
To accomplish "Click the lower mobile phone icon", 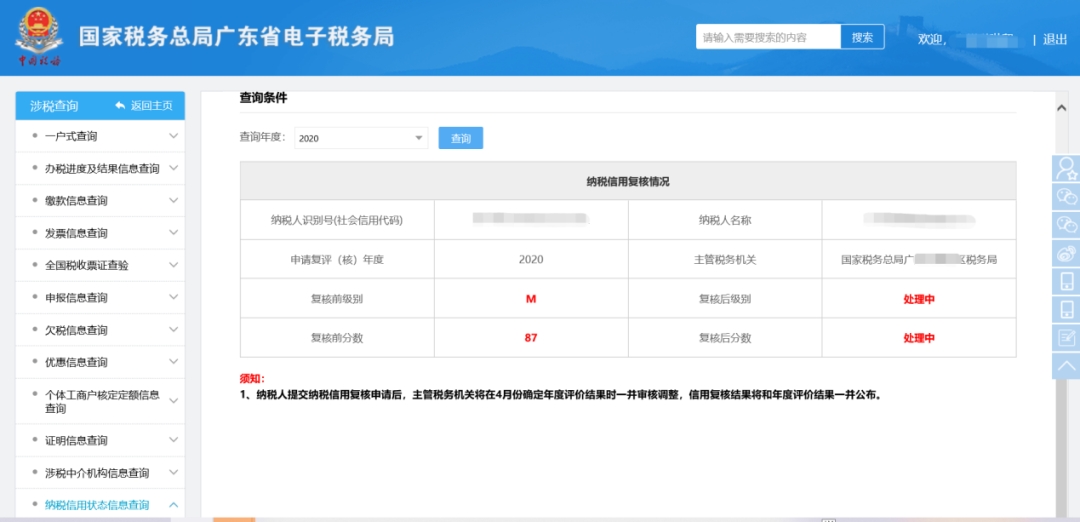I will click(x=1066, y=309).
